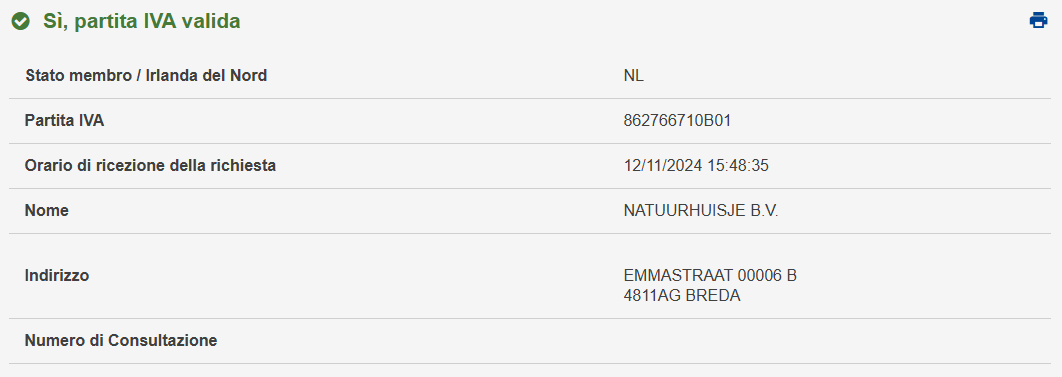Select the member state value NL
1062x377 pixels.
coord(633,76)
